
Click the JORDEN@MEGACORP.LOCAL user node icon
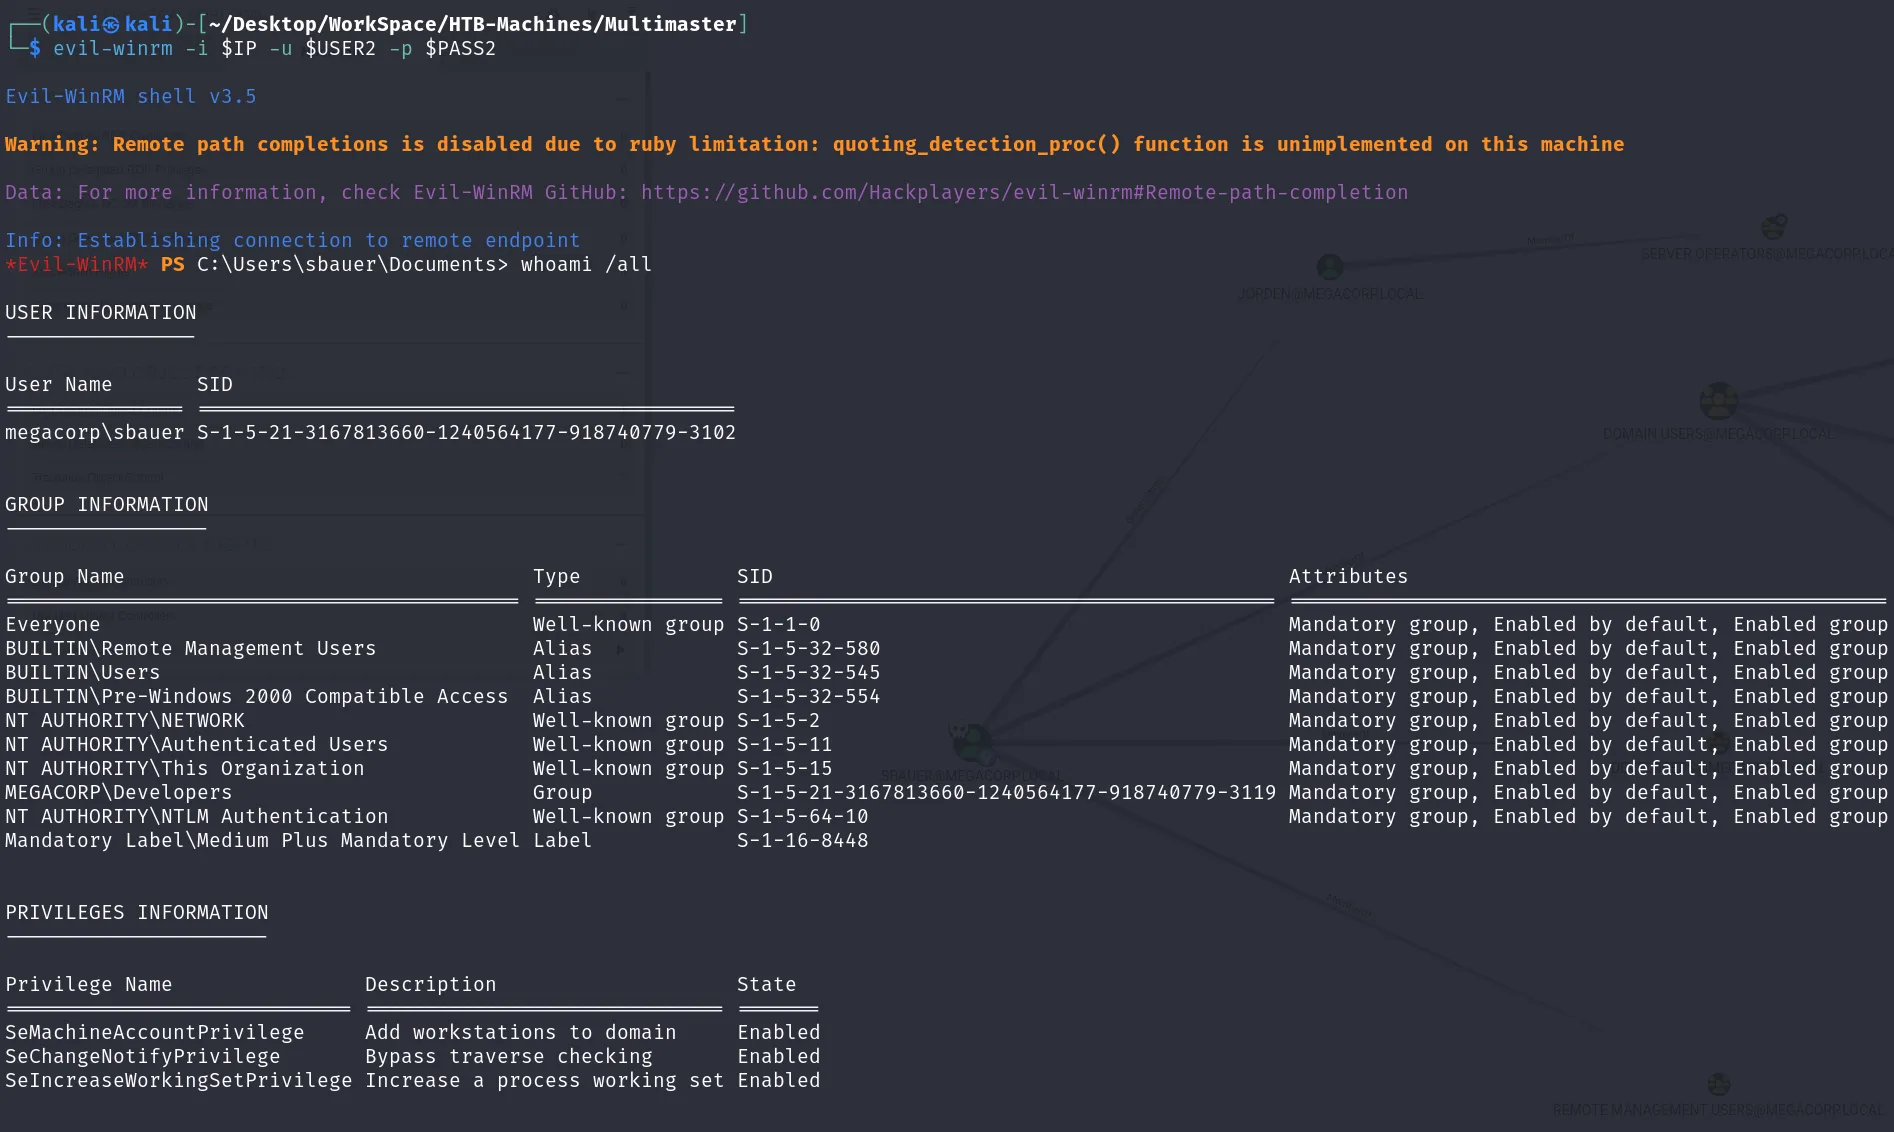(1329, 267)
